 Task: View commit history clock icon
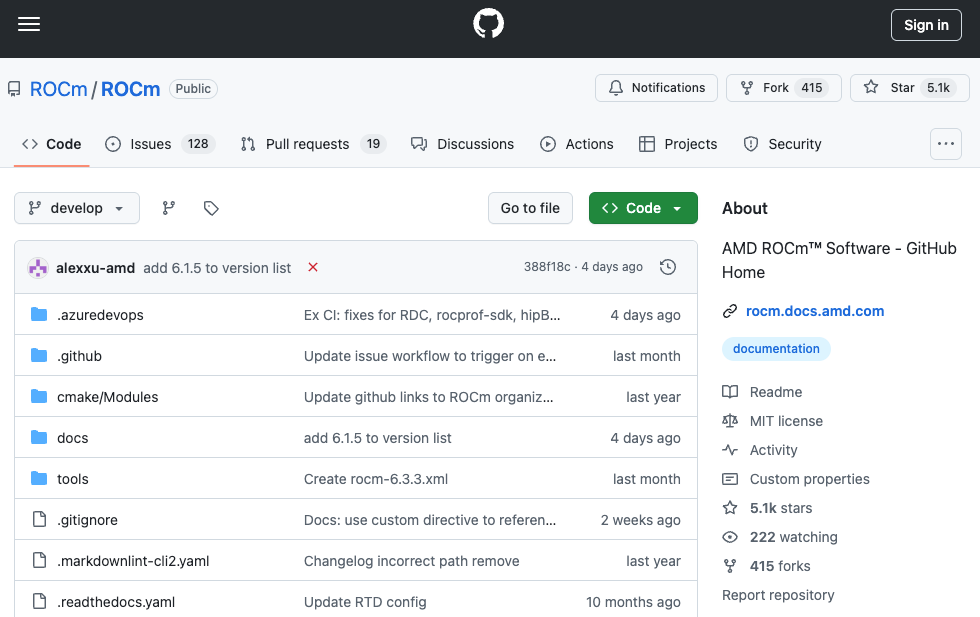(x=668, y=267)
